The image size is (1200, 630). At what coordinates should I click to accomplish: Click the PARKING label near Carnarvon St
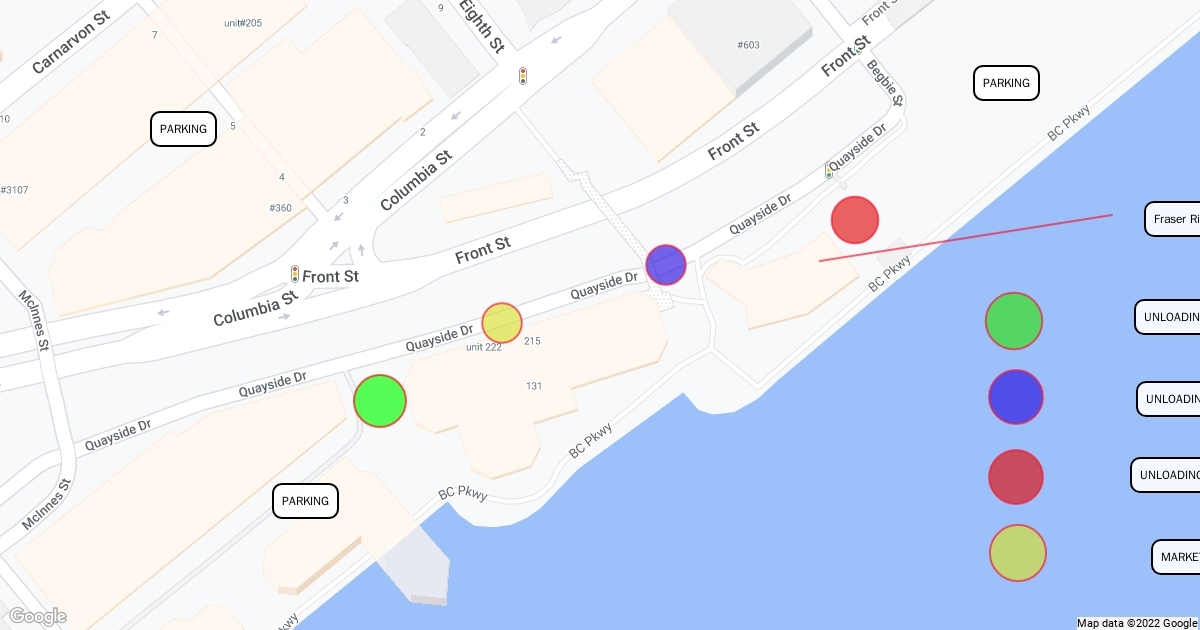pyautogui.click(x=183, y=129)
